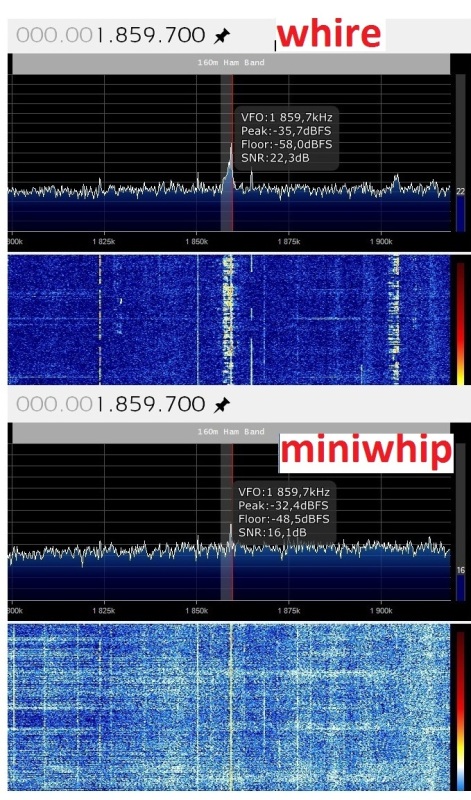Viewport: 471px width, 800px height.
Task: Click the top waterfall color scale bar
Action: (x=460, y=323)
